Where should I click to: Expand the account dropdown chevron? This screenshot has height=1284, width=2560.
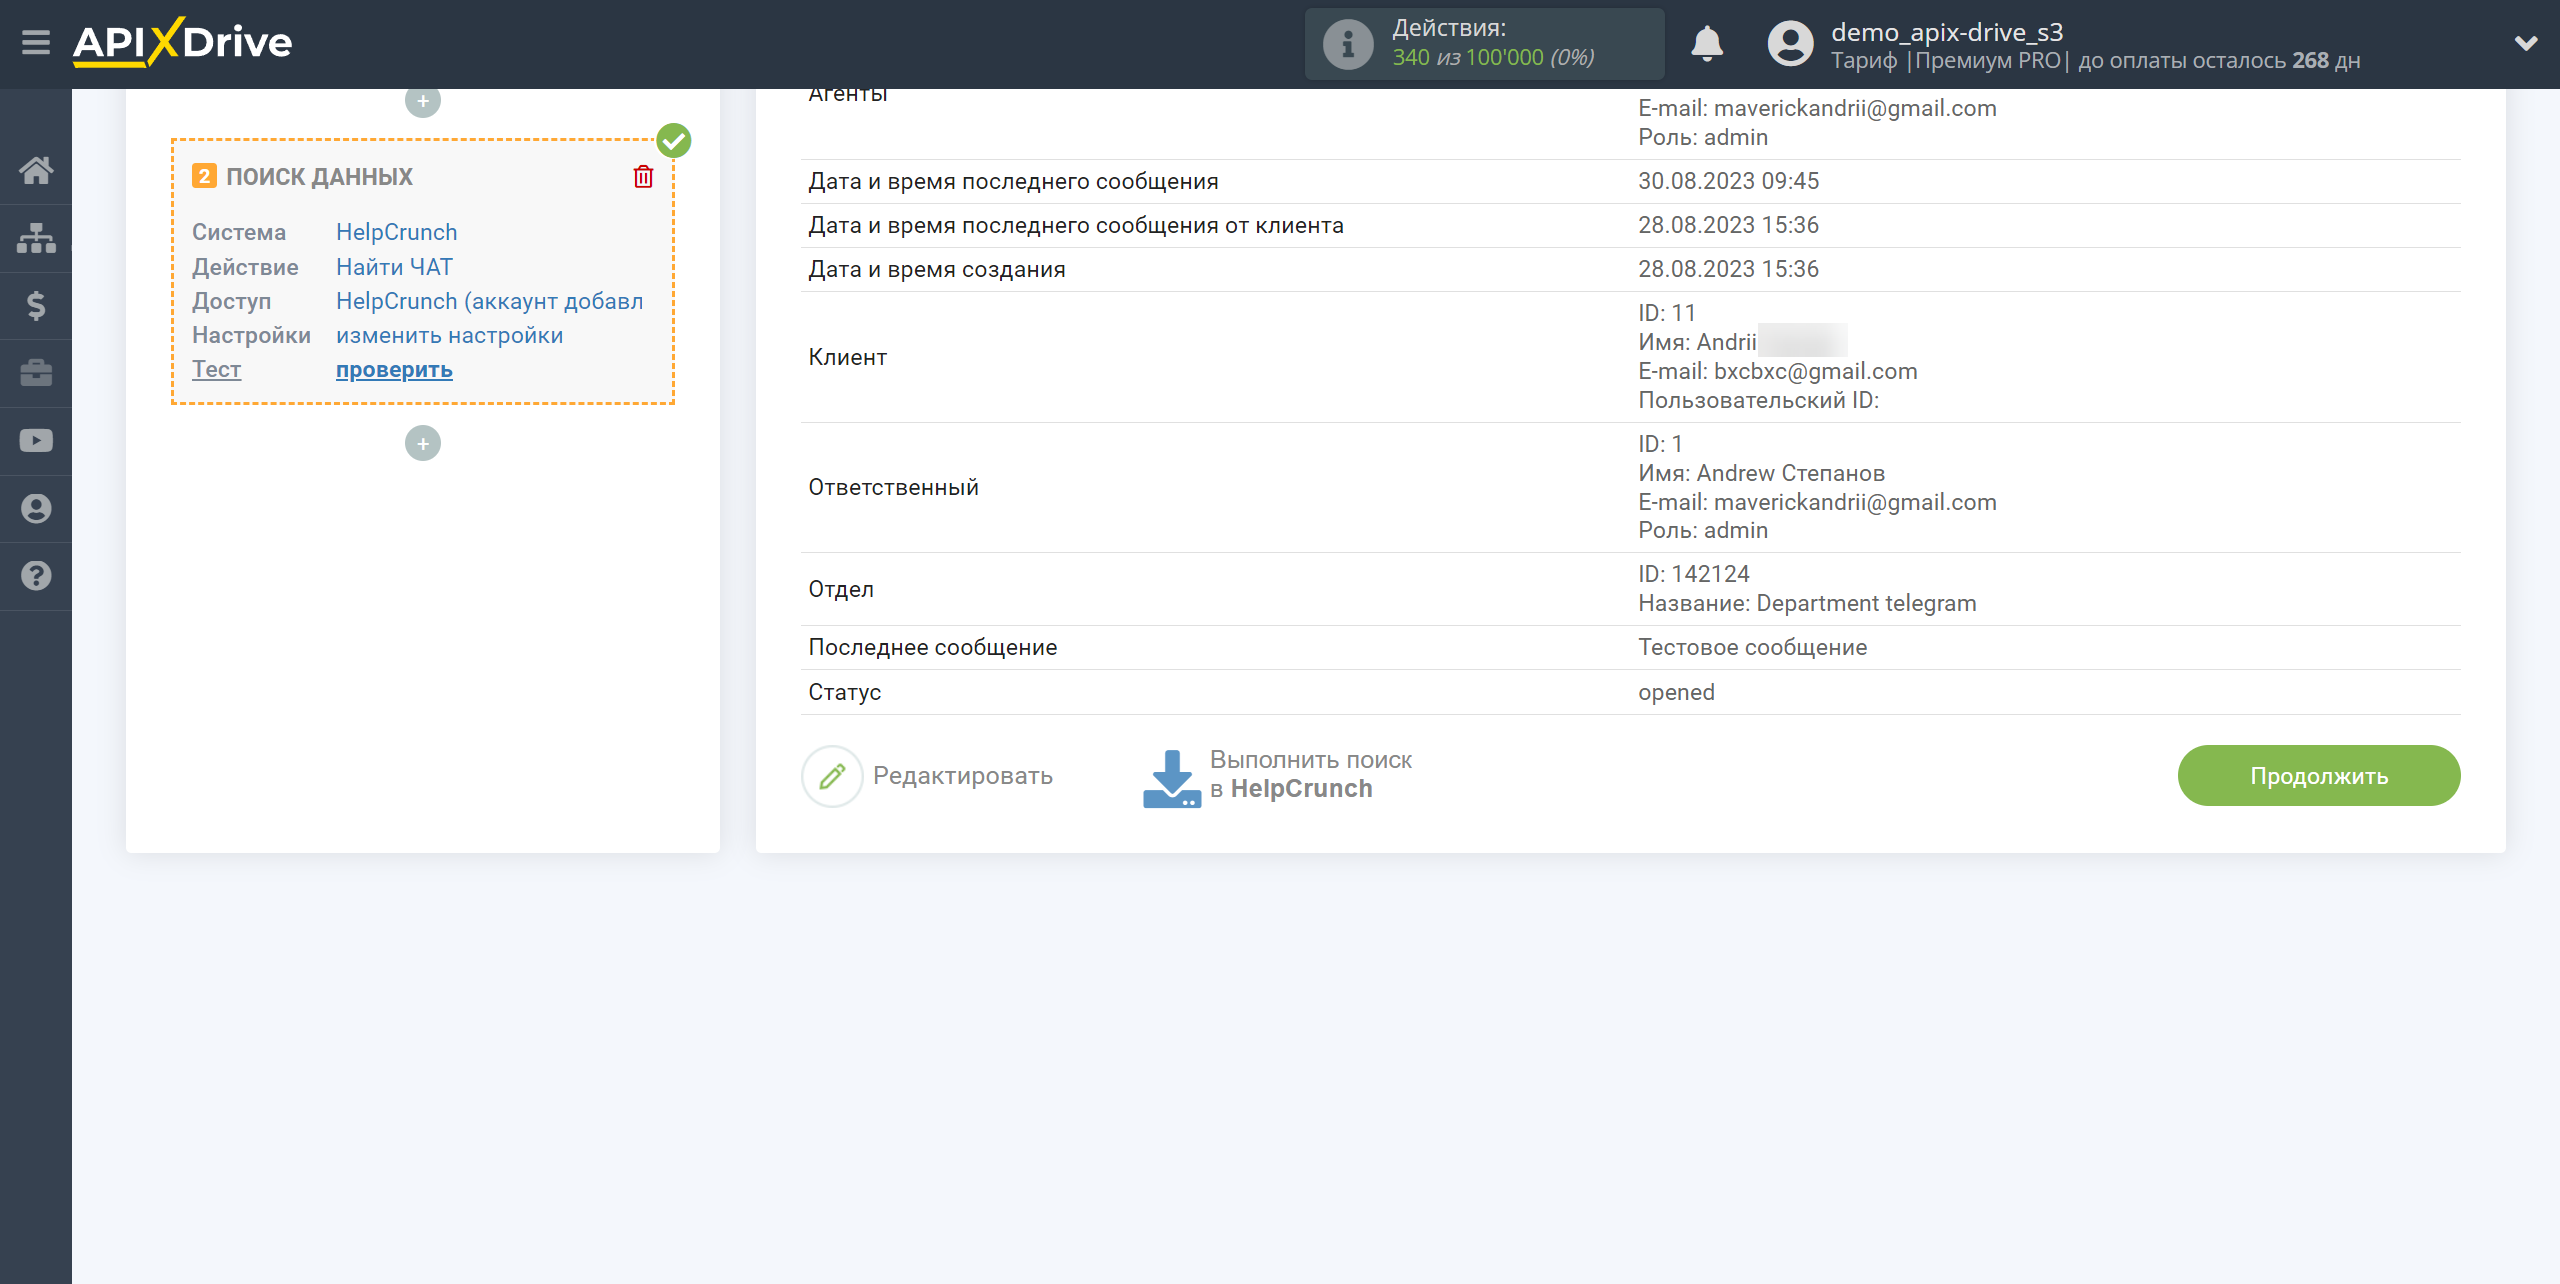click(x=2526, y=44)
